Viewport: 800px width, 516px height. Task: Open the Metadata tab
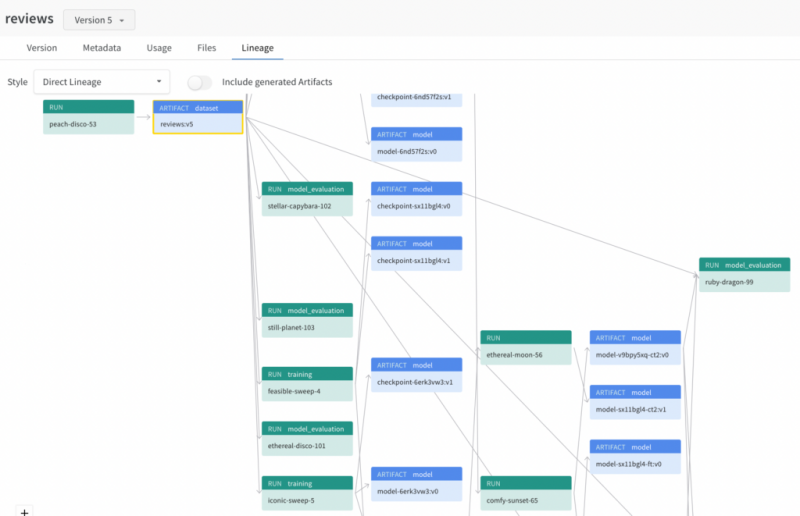click(x=102, y=48)
